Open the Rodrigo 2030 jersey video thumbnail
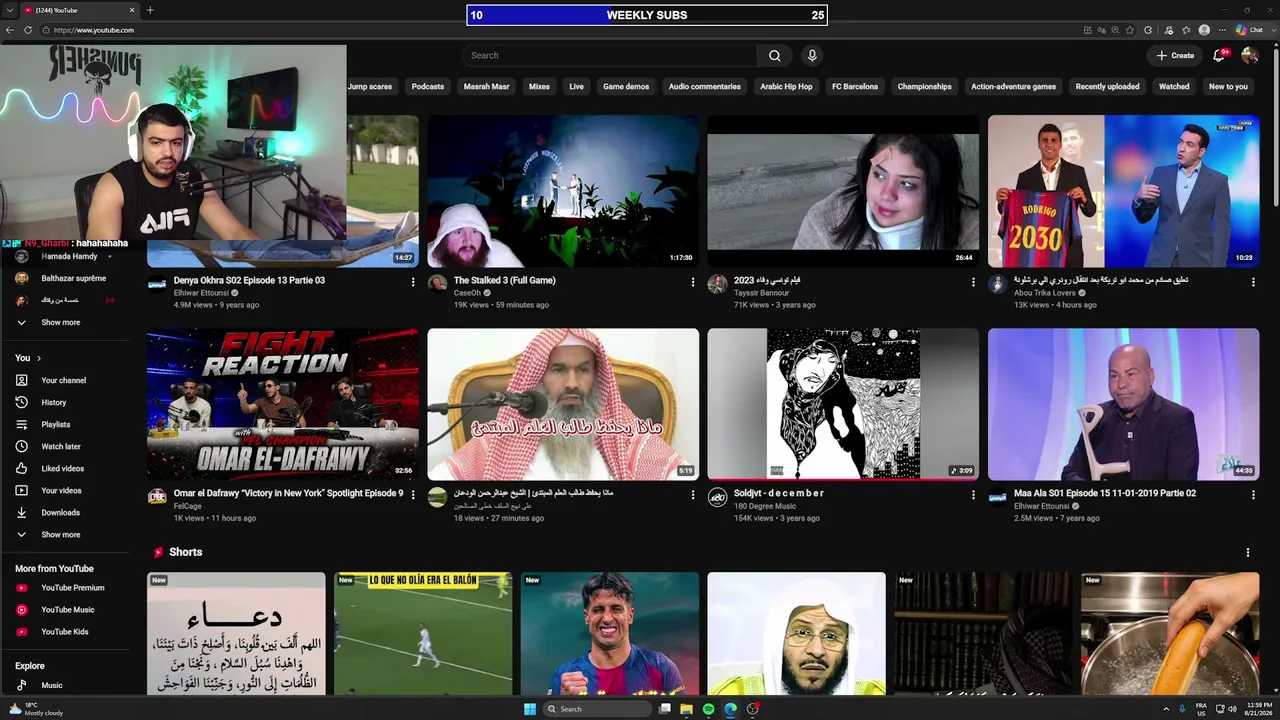The width and height of the screenshot is (1280, 720). coord(1124,191)
